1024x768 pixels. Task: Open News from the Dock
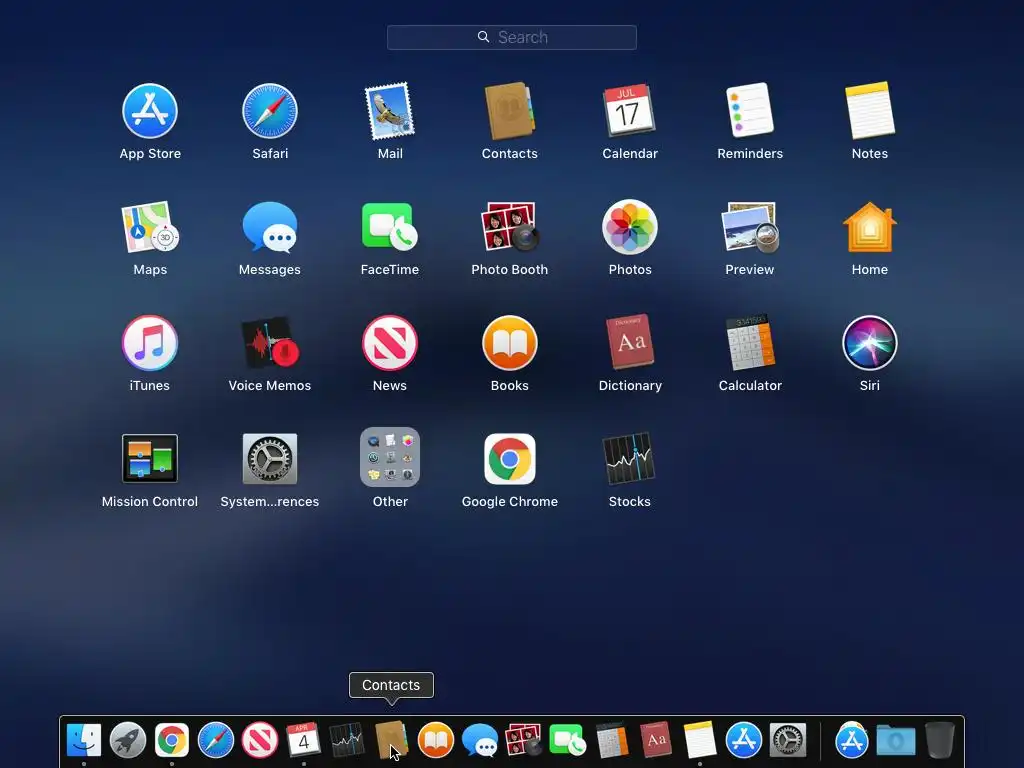point(260,740)
